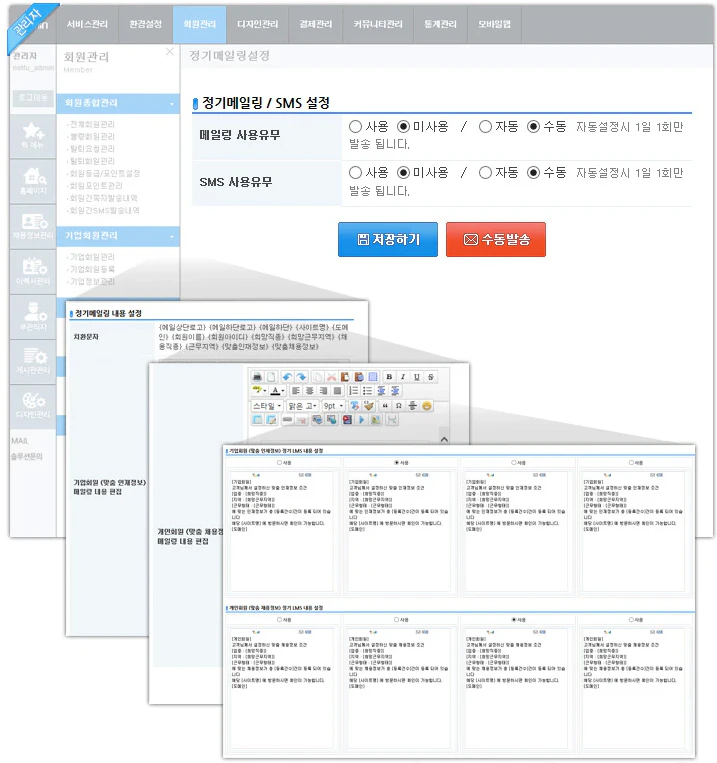717x763 pixels.
Task: Undo the last action in the editor toolbar
Action: coord(287,377)
